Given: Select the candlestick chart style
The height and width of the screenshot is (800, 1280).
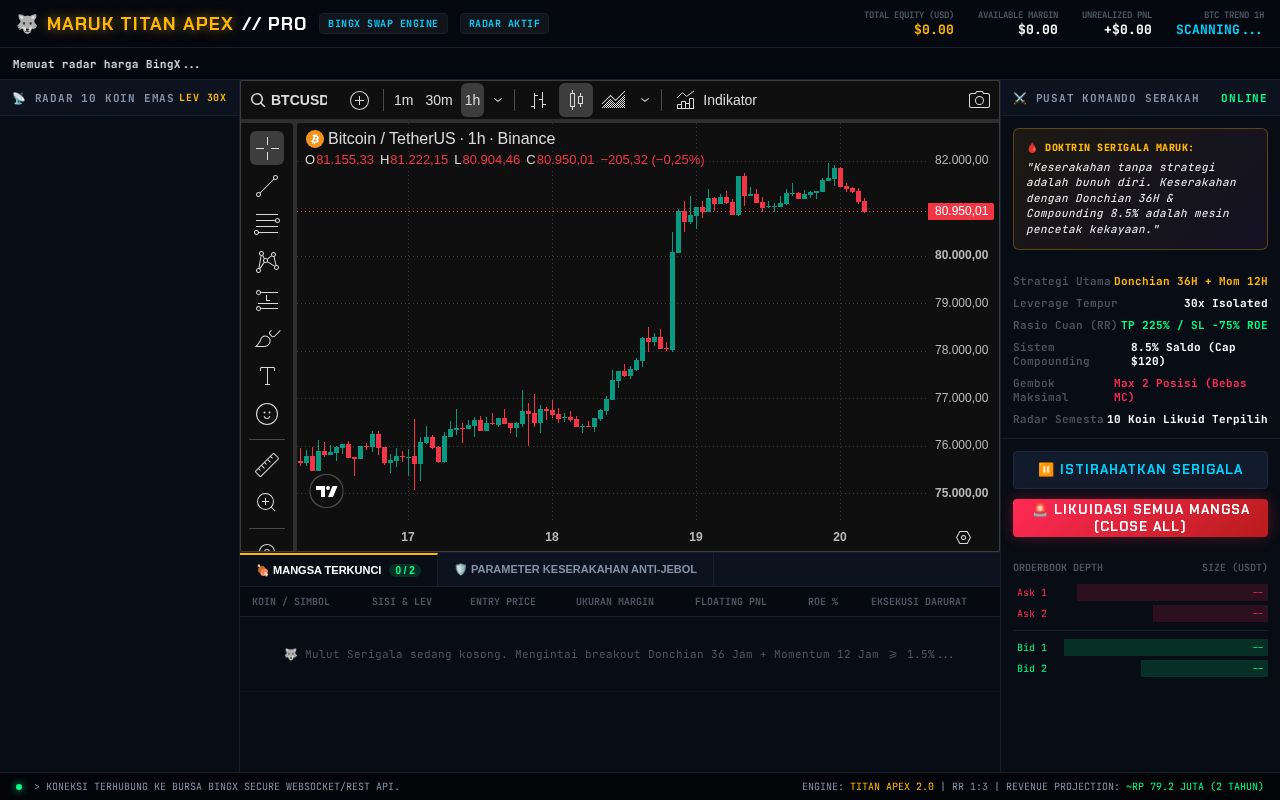Looking at the screenshot, I should coord(576,100).
